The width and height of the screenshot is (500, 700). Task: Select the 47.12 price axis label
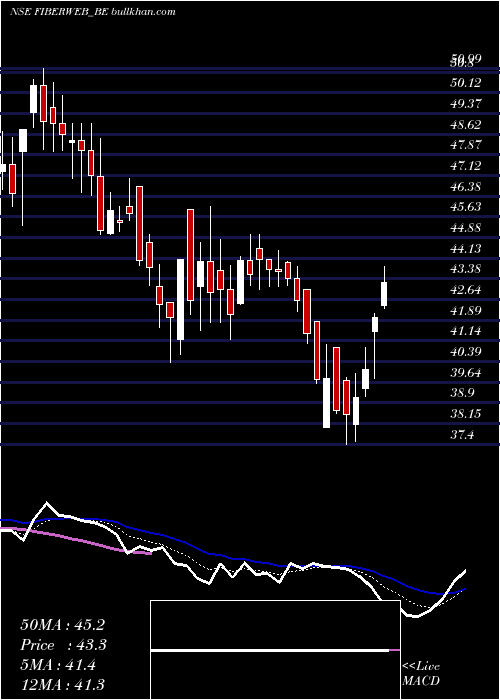(466, 166)
